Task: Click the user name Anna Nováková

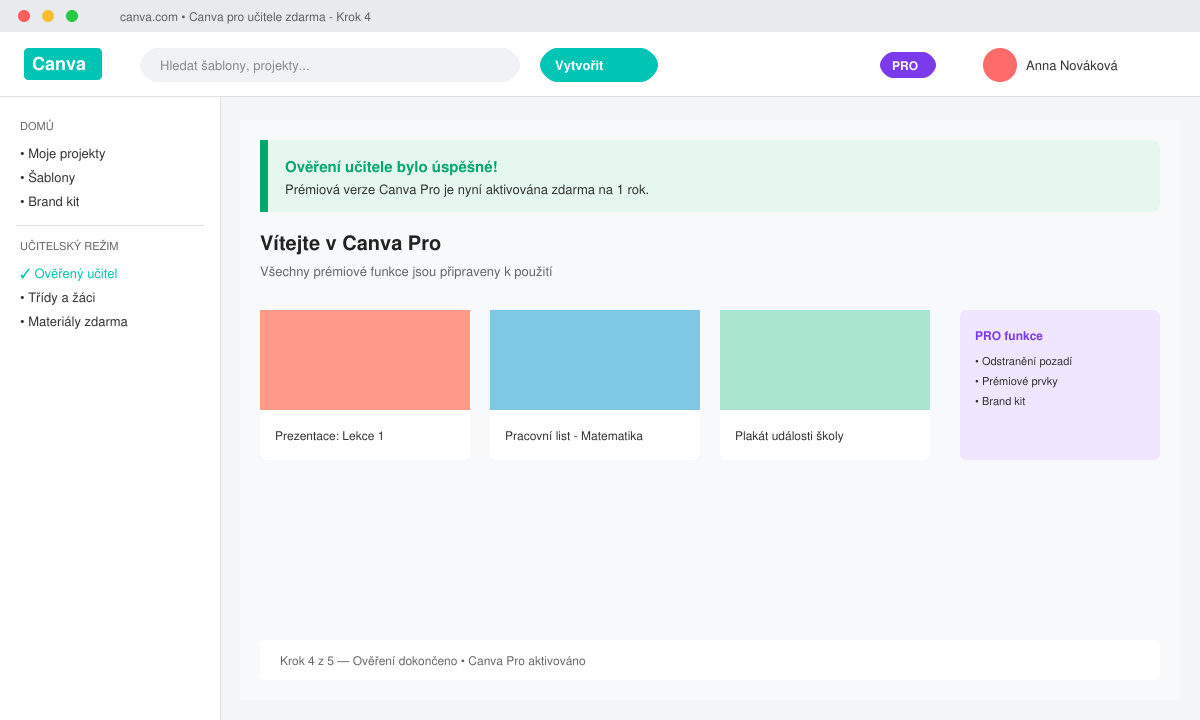Action: click(1072, 65)
